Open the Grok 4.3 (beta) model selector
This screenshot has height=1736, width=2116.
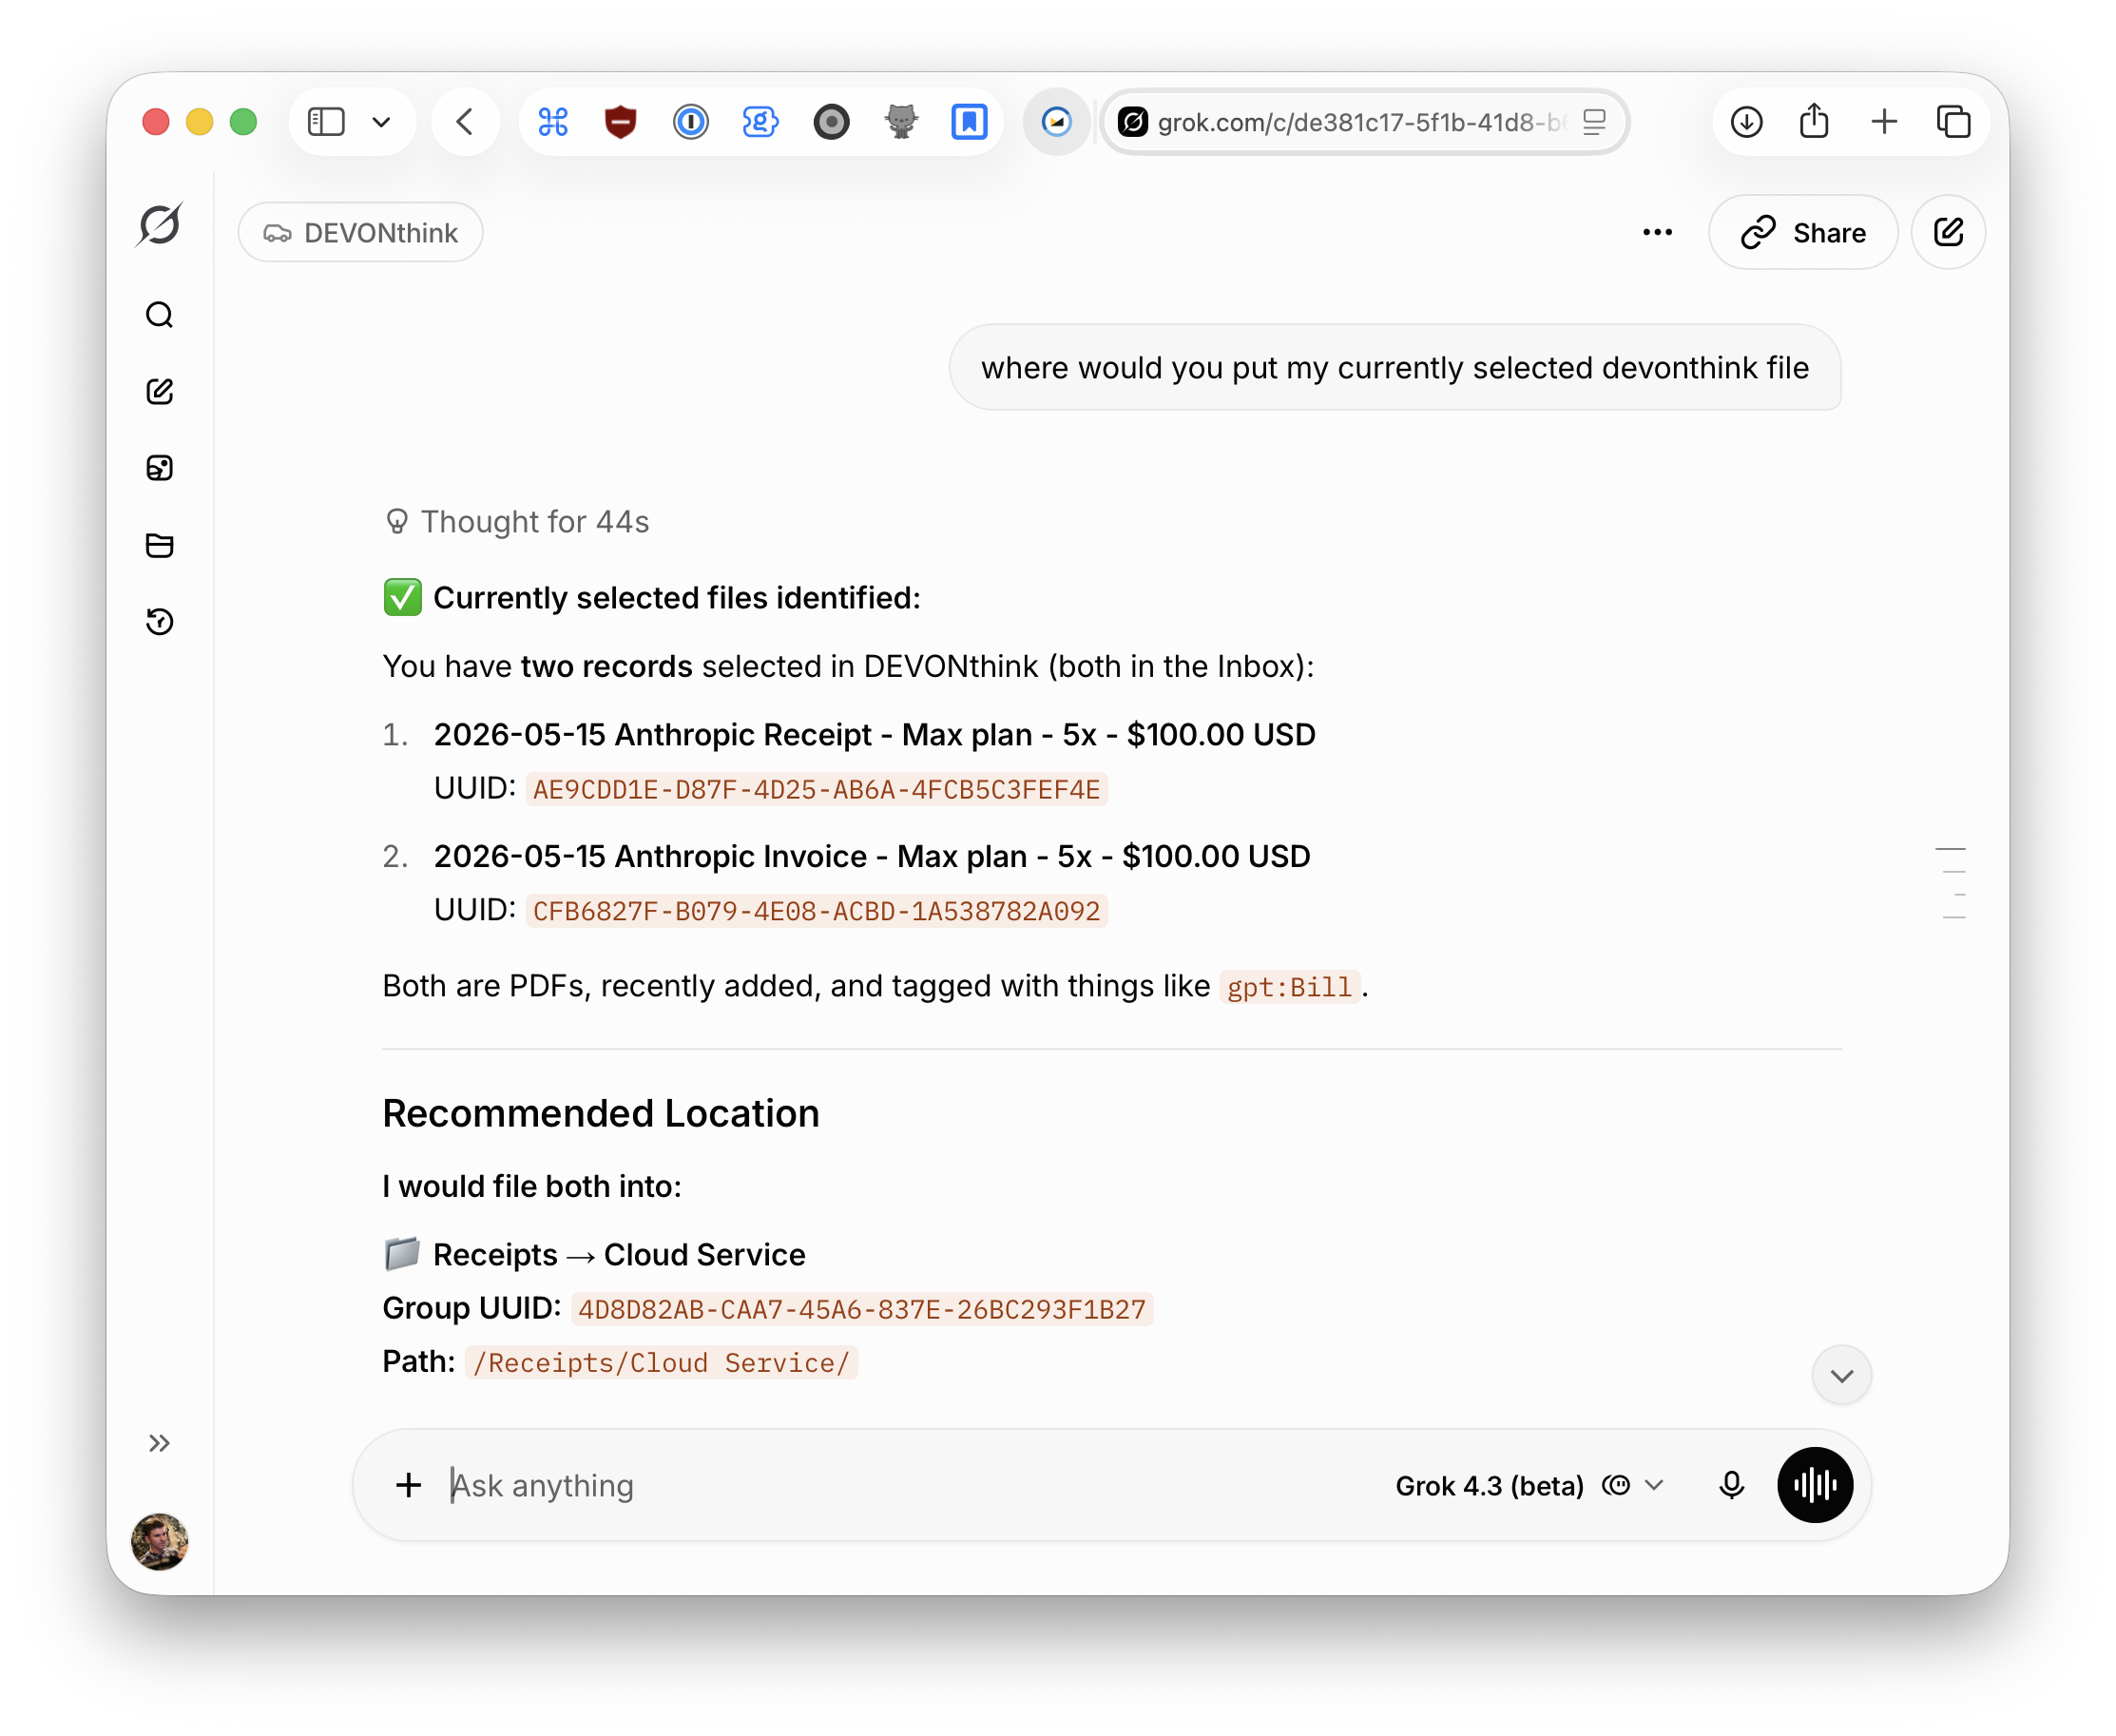tap(1531, 1486)
